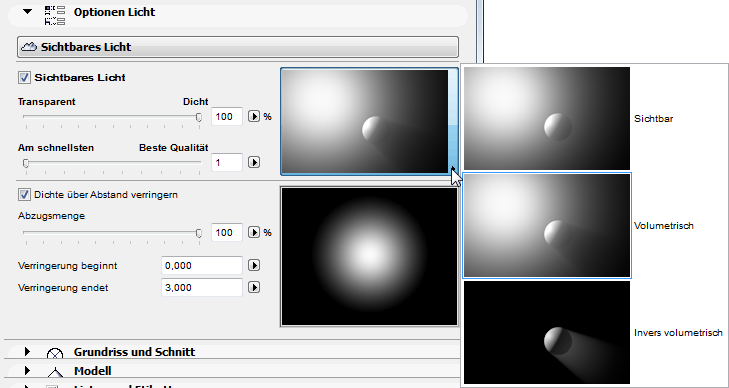Click the density percentage field showing 100
The height and width of the screenshot is (388, 729).
[227, 117]
